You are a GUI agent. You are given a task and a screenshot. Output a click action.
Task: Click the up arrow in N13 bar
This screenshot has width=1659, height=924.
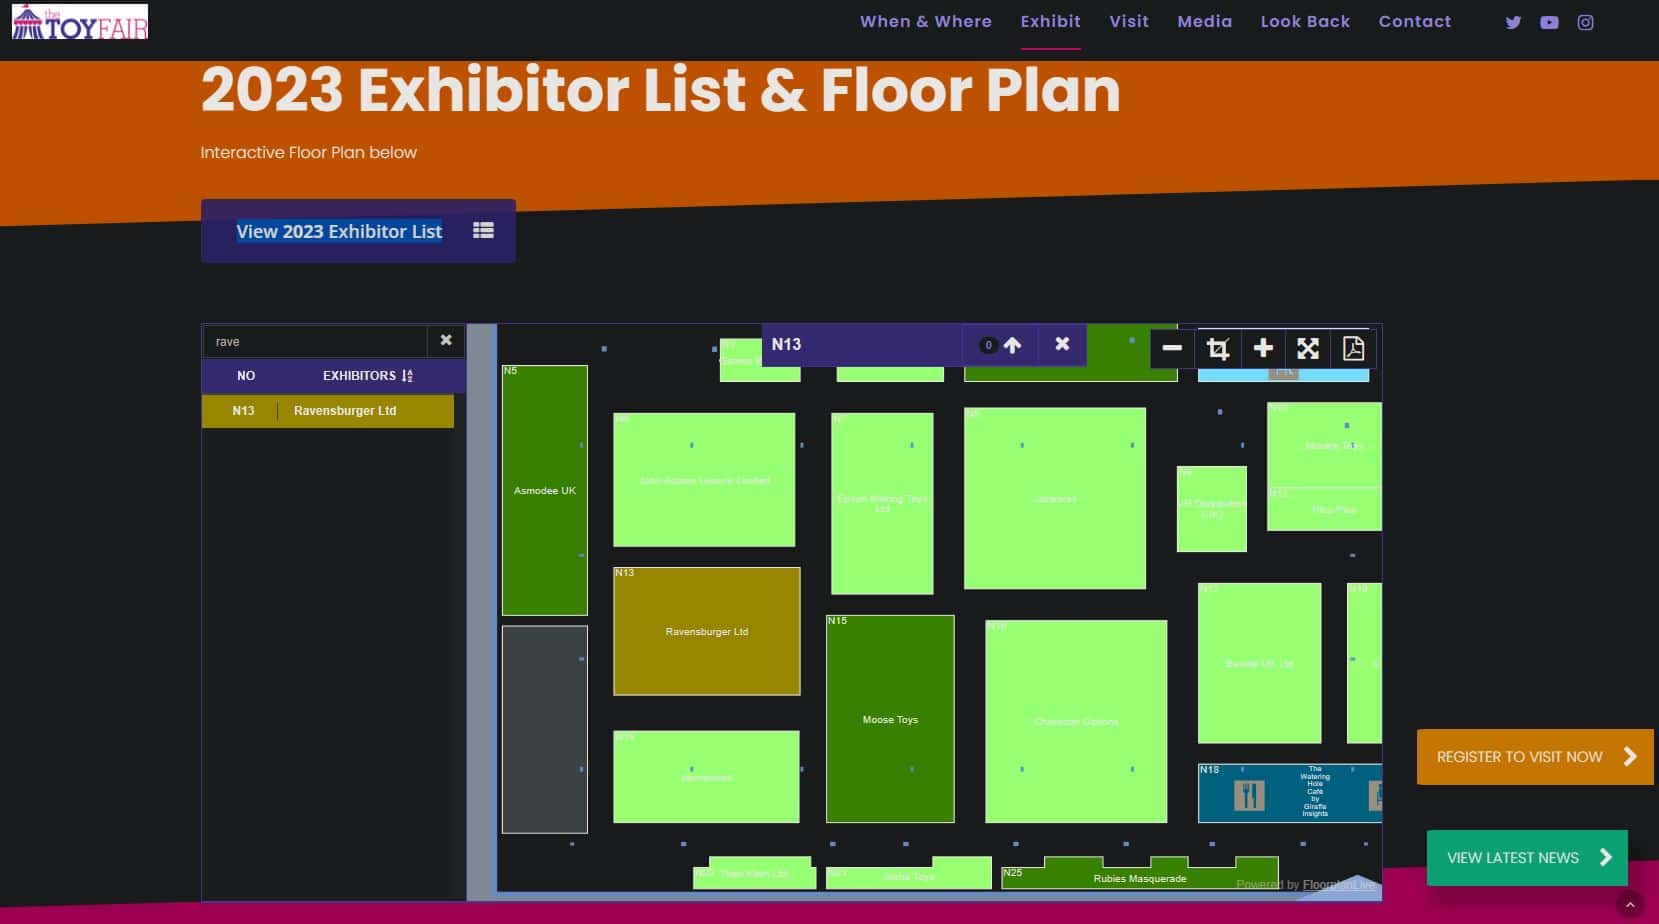click(x=1012, y=345)
